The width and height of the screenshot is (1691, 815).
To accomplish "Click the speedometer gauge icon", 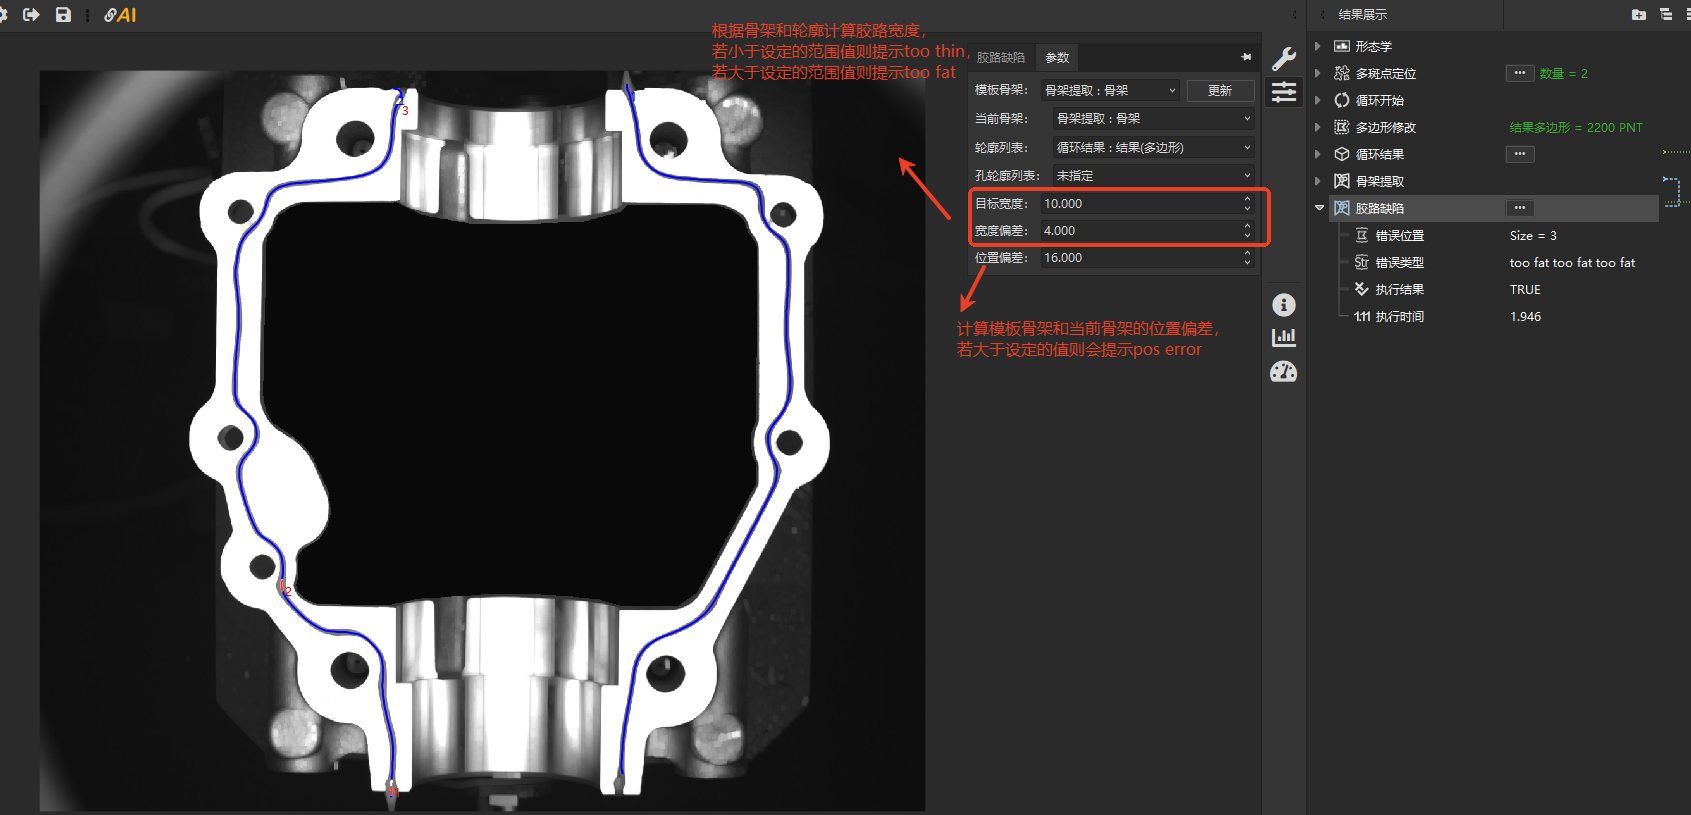I will 1284,372.
